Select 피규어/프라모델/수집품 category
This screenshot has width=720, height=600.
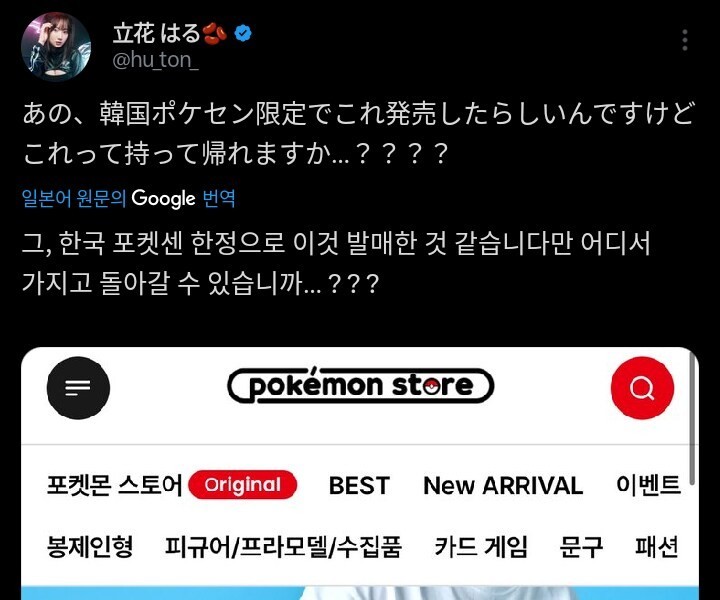(x=283, y=547)
